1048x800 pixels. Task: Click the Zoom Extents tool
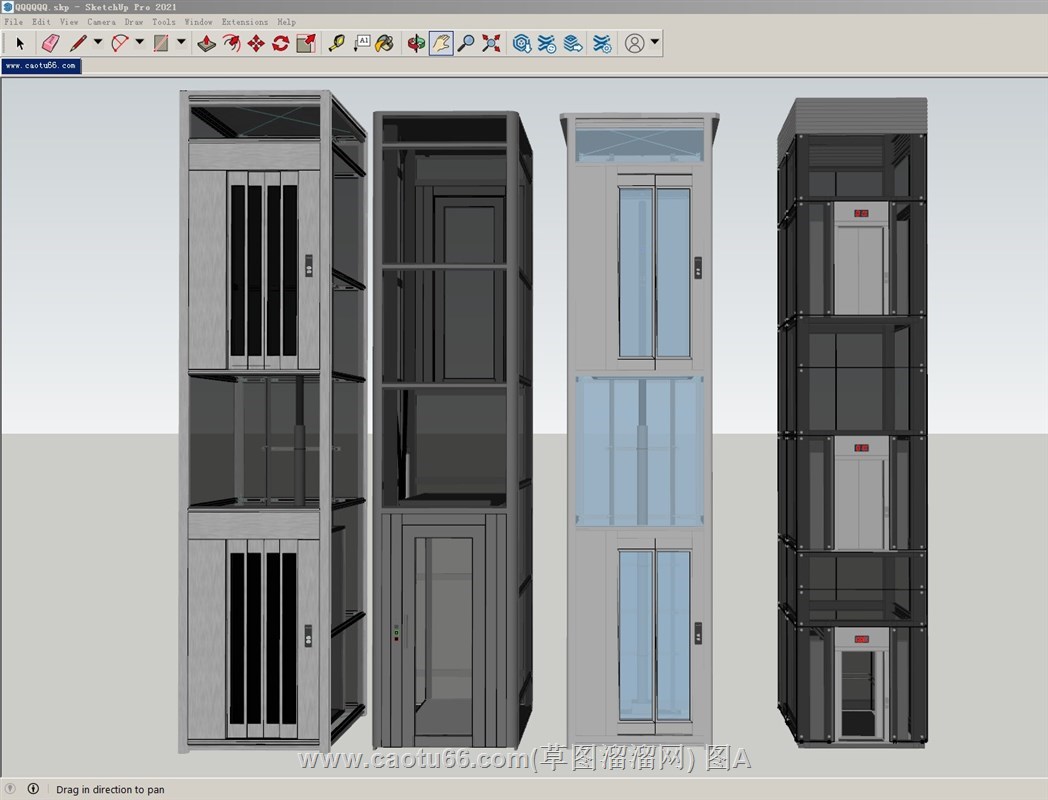pyautogui.click(x=491, y=43)
